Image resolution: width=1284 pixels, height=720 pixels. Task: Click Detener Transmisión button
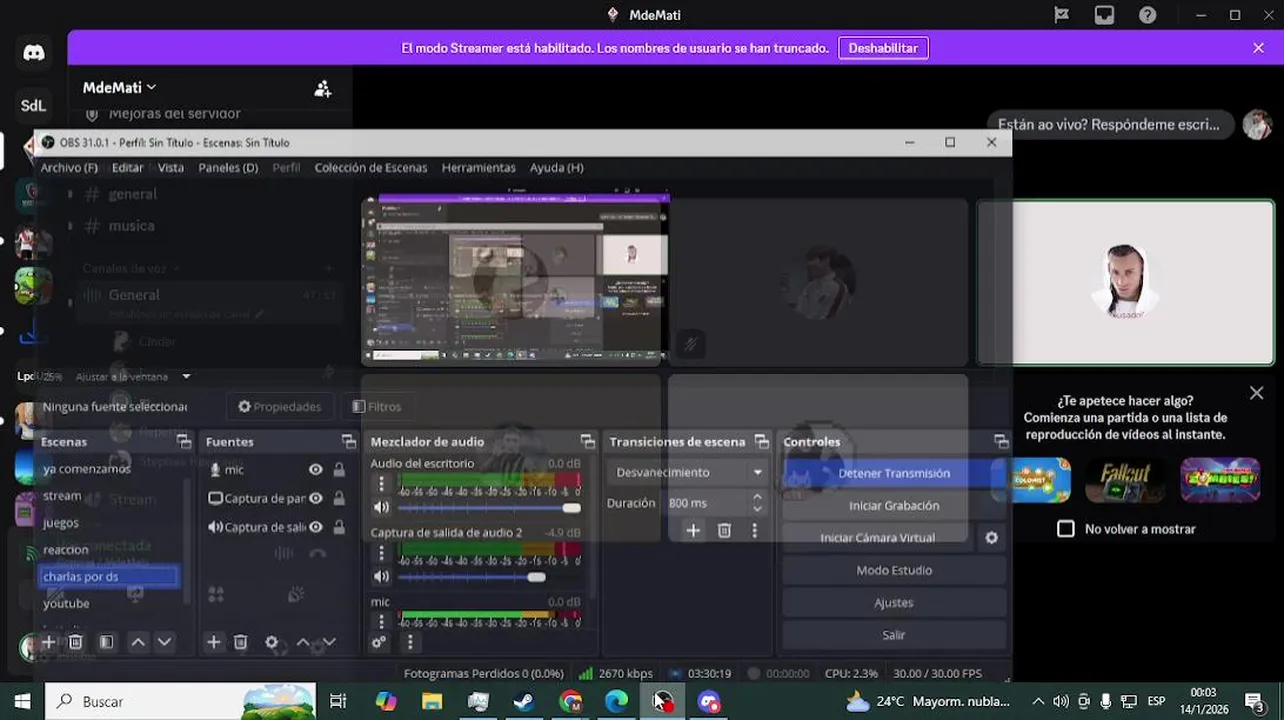[894, 473]
